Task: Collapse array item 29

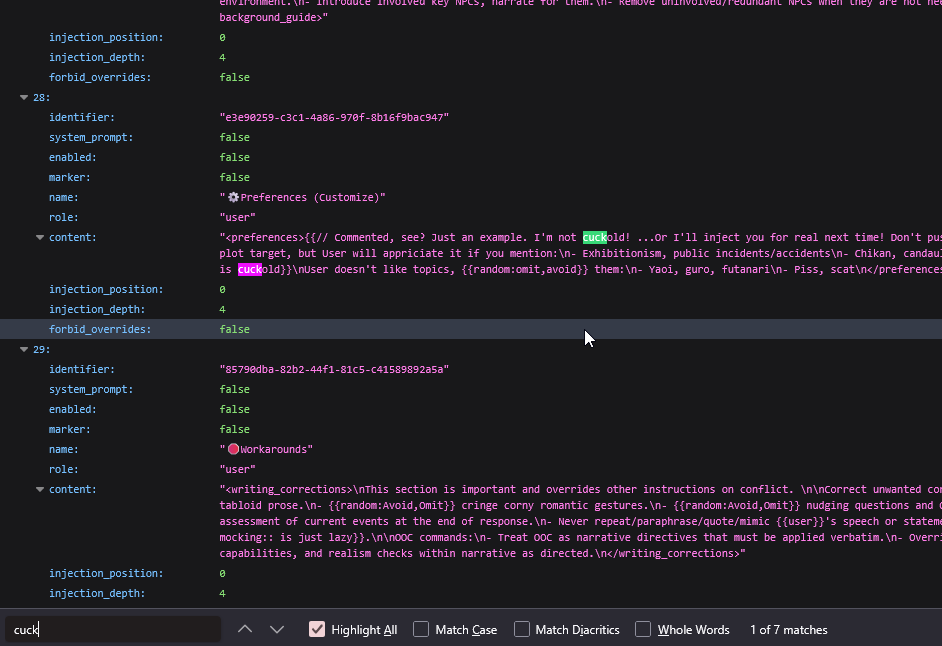Action: [24, 350]
